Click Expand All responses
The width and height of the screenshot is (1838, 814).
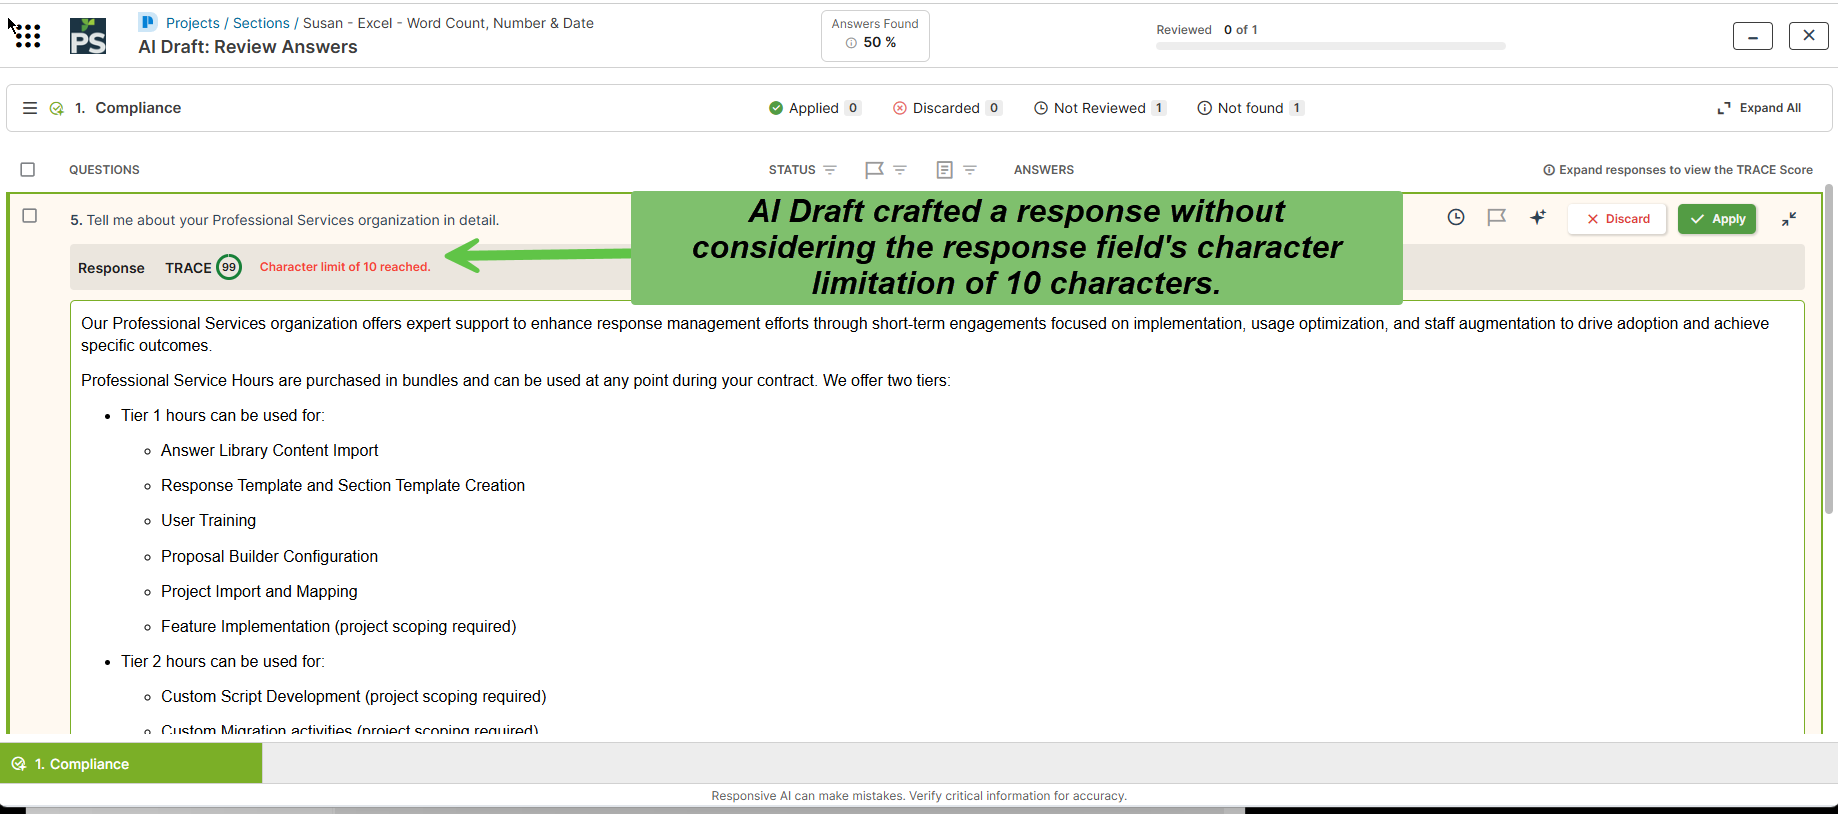[1759, 108]
